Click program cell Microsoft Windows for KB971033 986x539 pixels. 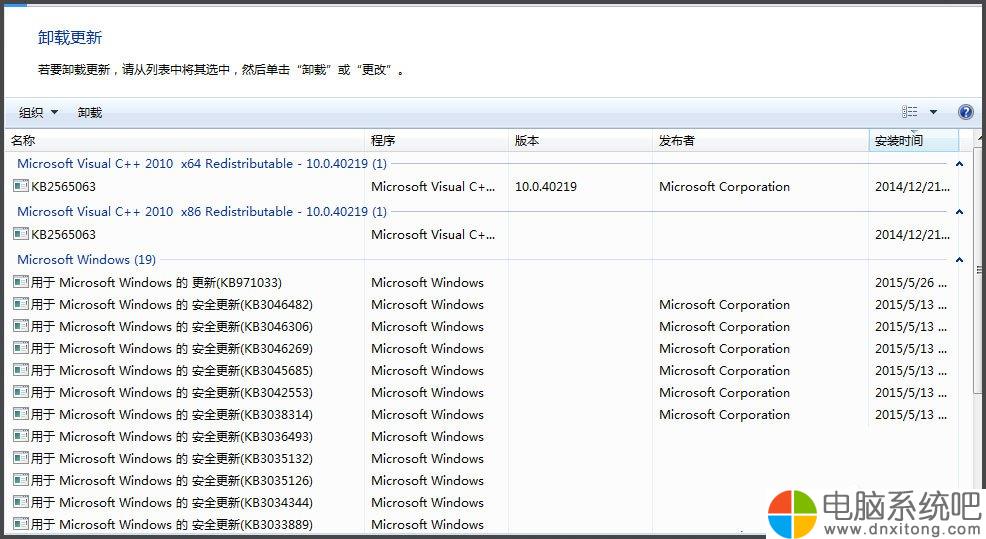tap(428, 282)
